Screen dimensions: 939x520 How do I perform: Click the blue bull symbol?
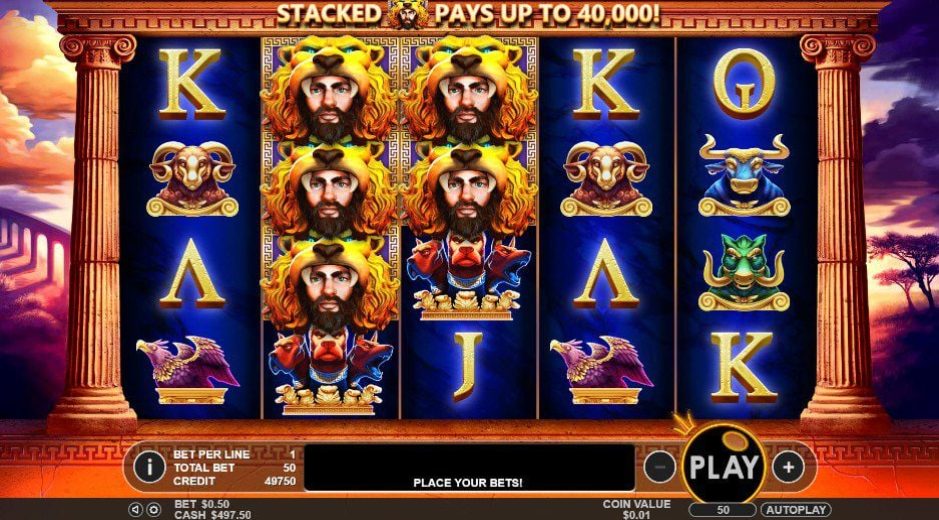click(x=744, y=175)
